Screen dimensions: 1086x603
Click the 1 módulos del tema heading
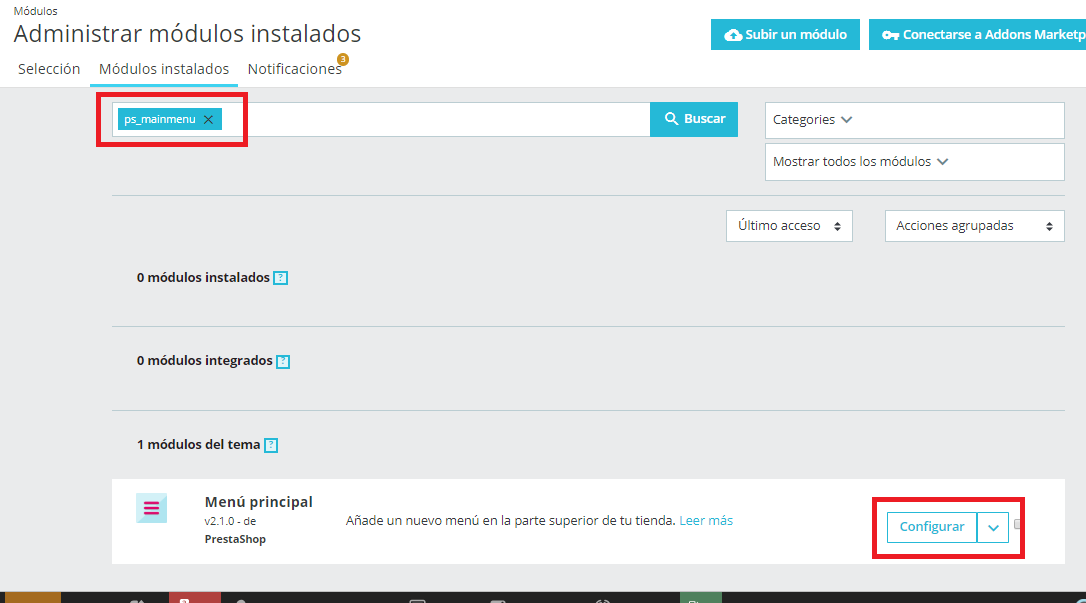198,444
